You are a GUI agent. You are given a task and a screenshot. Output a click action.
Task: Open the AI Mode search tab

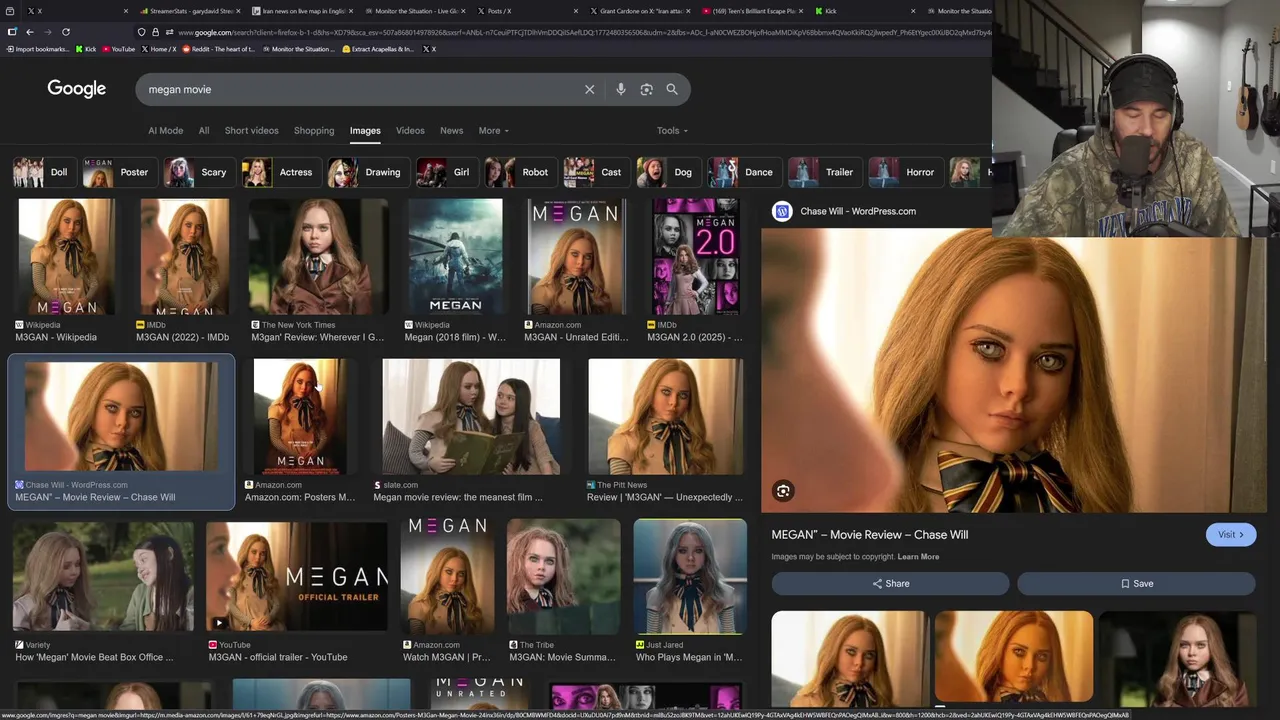[x=166, y=131]
